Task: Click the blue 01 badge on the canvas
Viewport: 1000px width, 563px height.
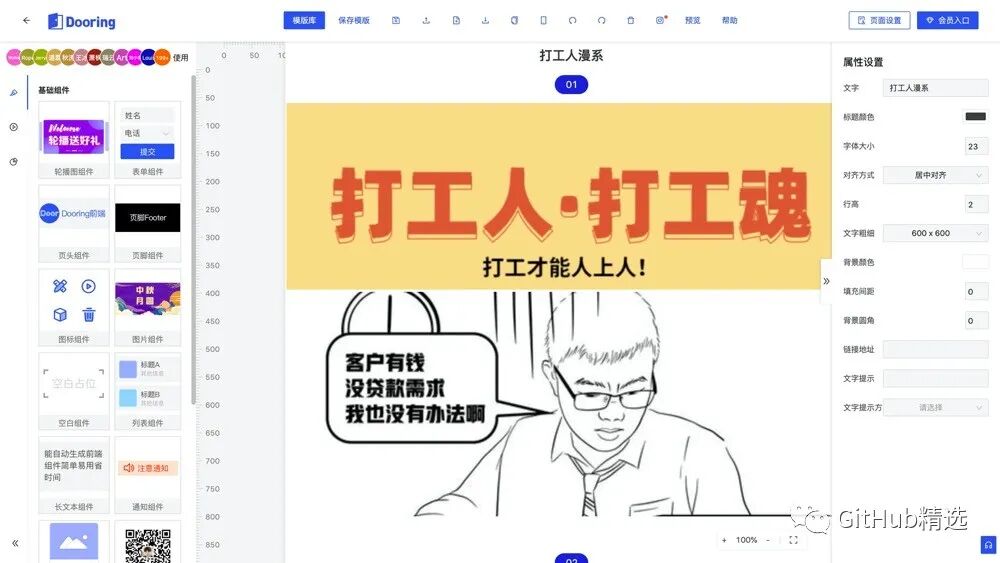Action: (571, 84)
